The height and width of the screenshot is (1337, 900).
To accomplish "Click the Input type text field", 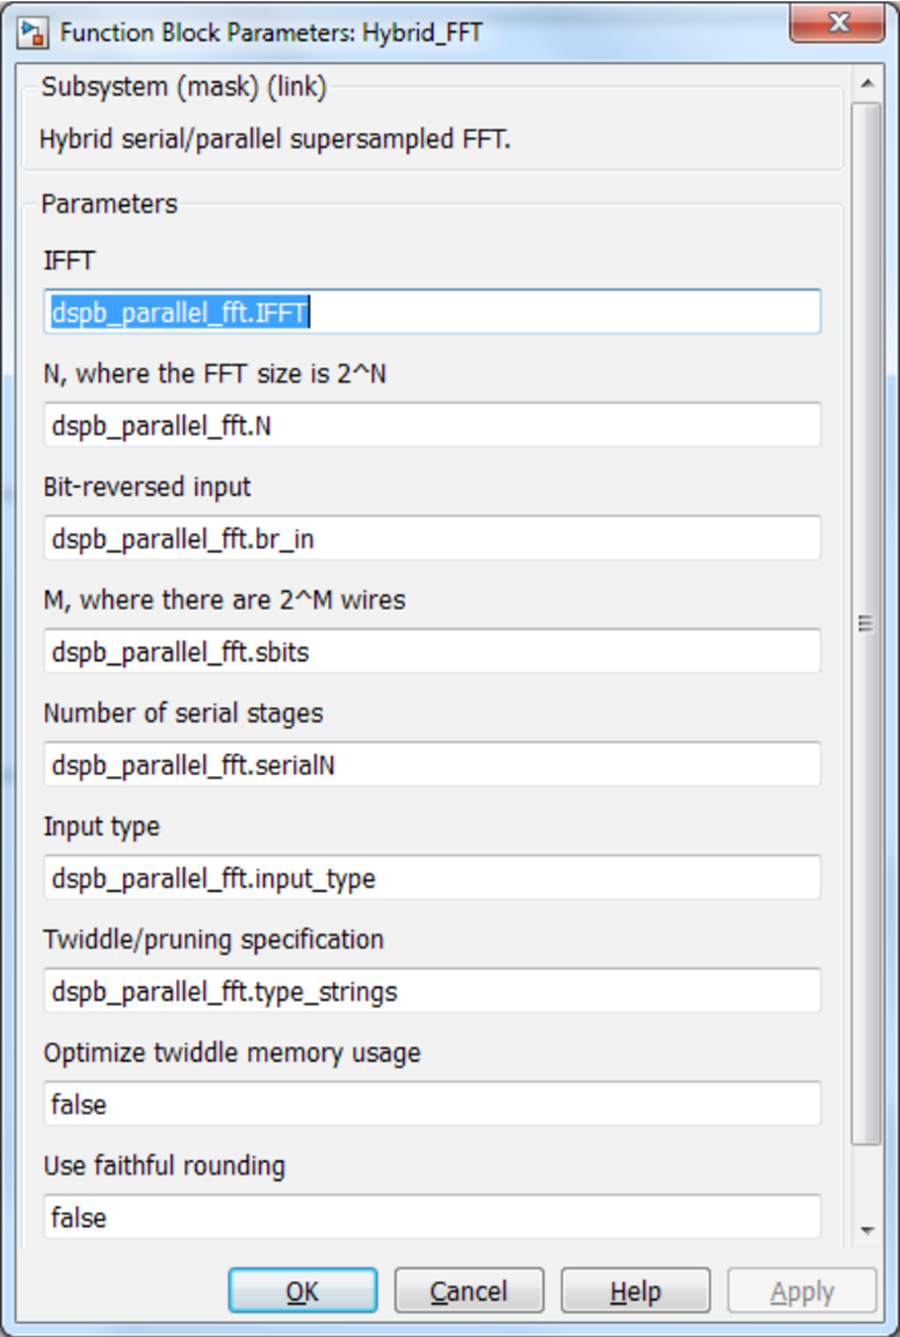I will click(x=432, y=878).
